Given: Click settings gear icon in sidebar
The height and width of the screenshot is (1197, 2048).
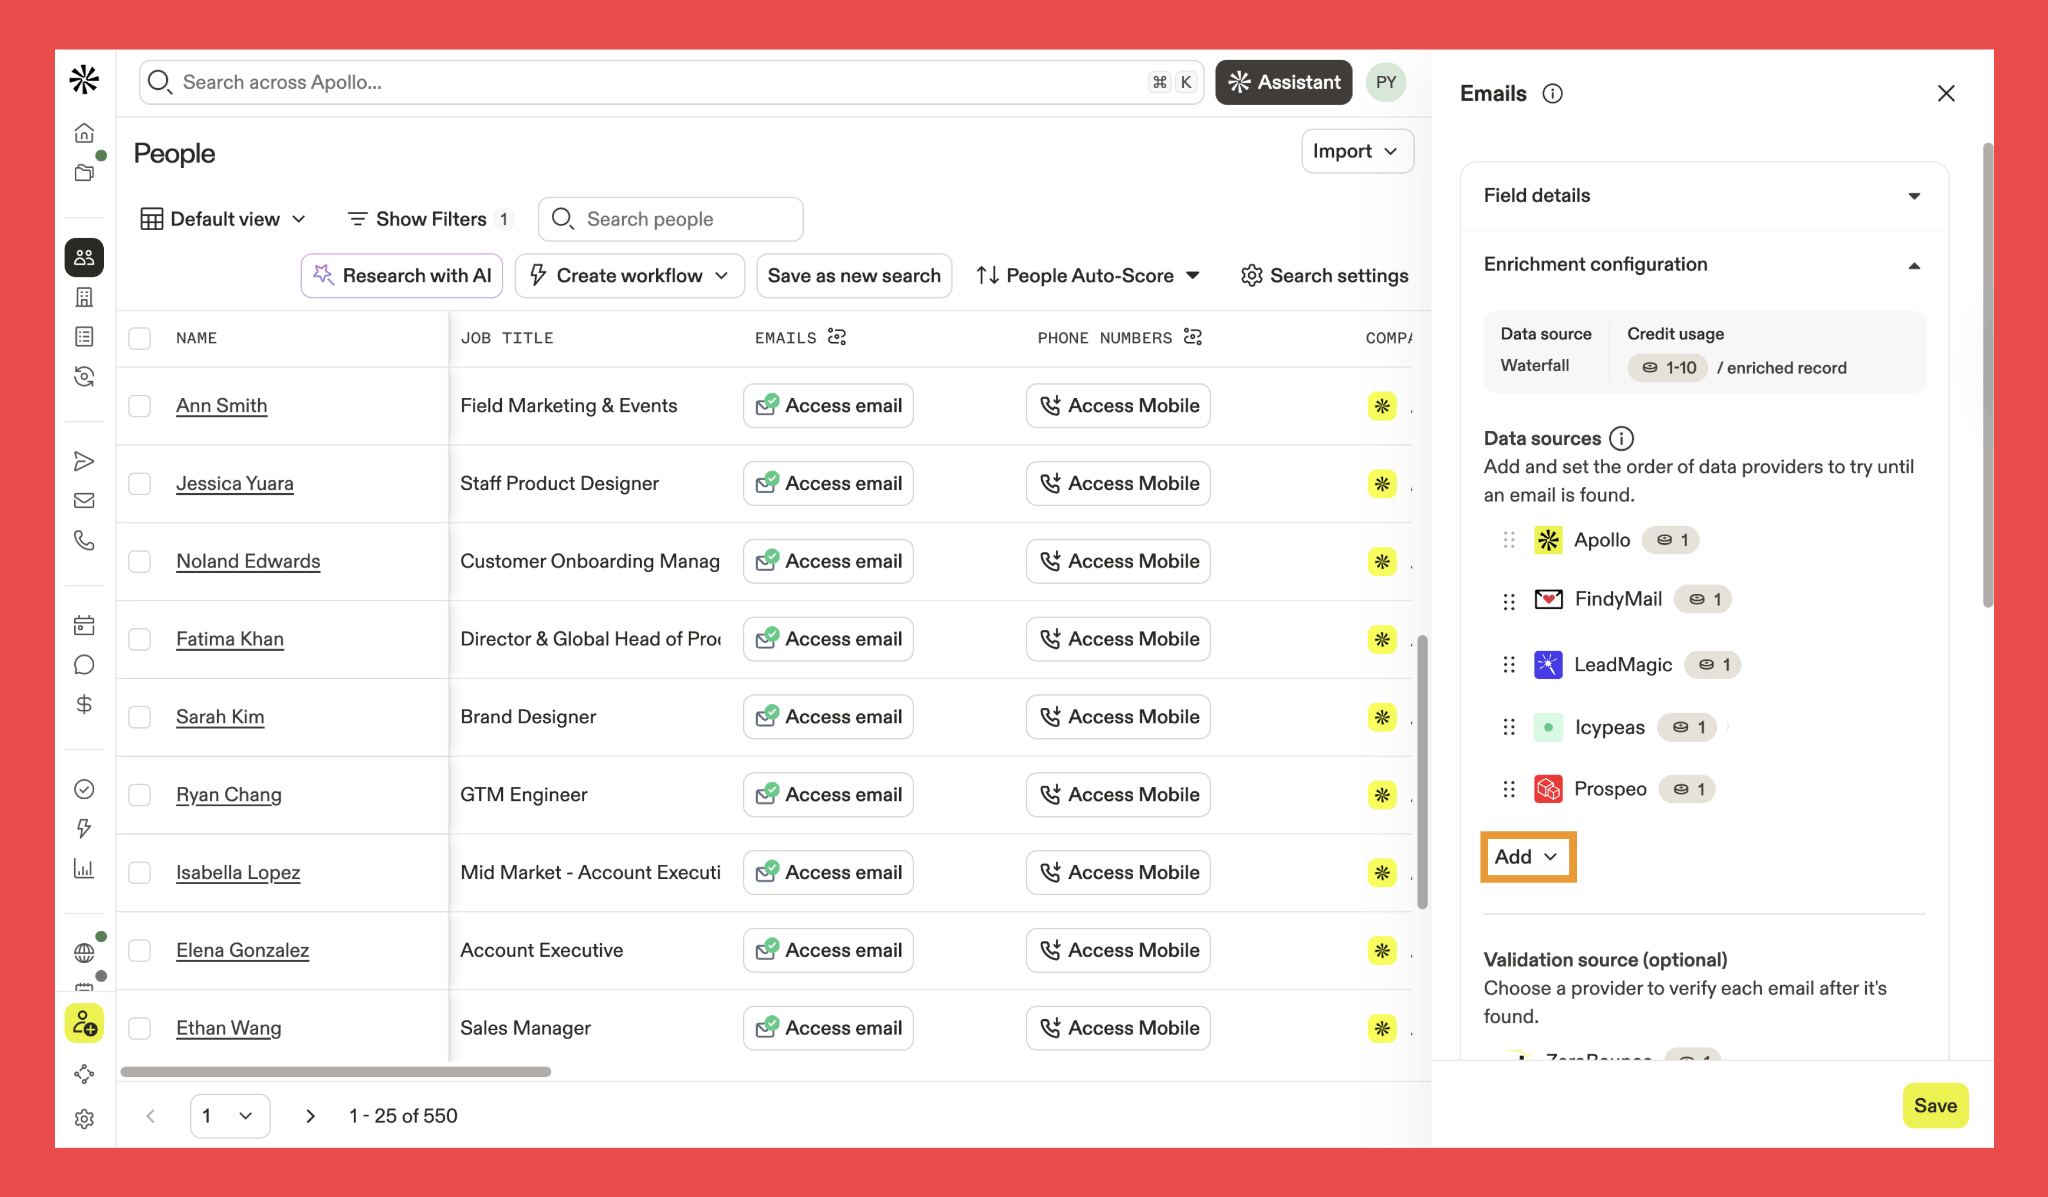Looking at the screenshot, I should [84, 1118].
